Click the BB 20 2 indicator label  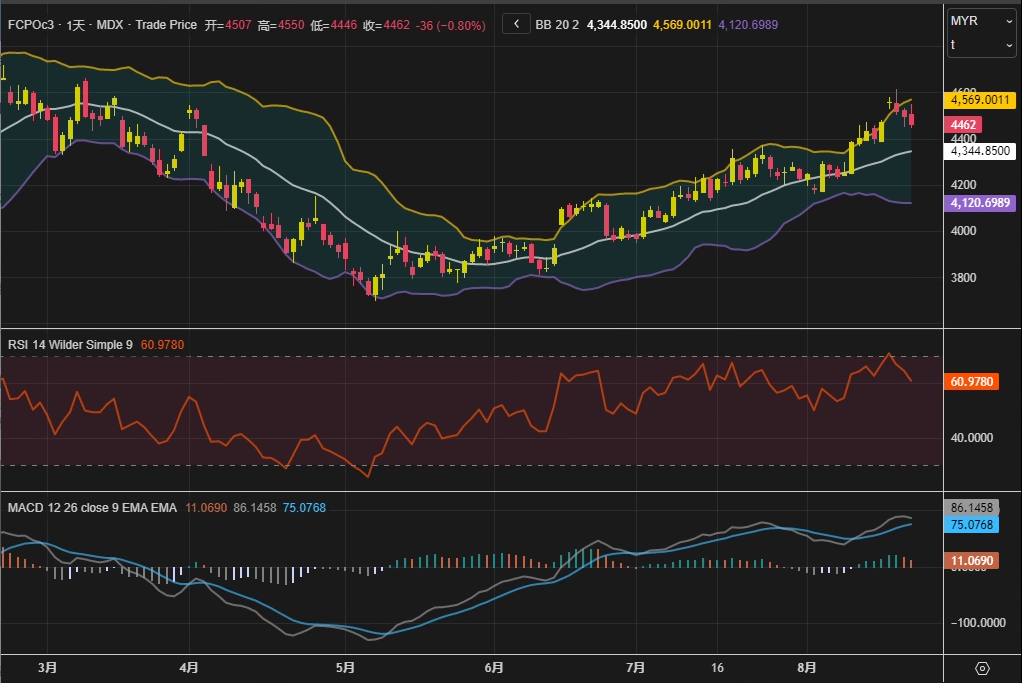(x=557, y=25)
